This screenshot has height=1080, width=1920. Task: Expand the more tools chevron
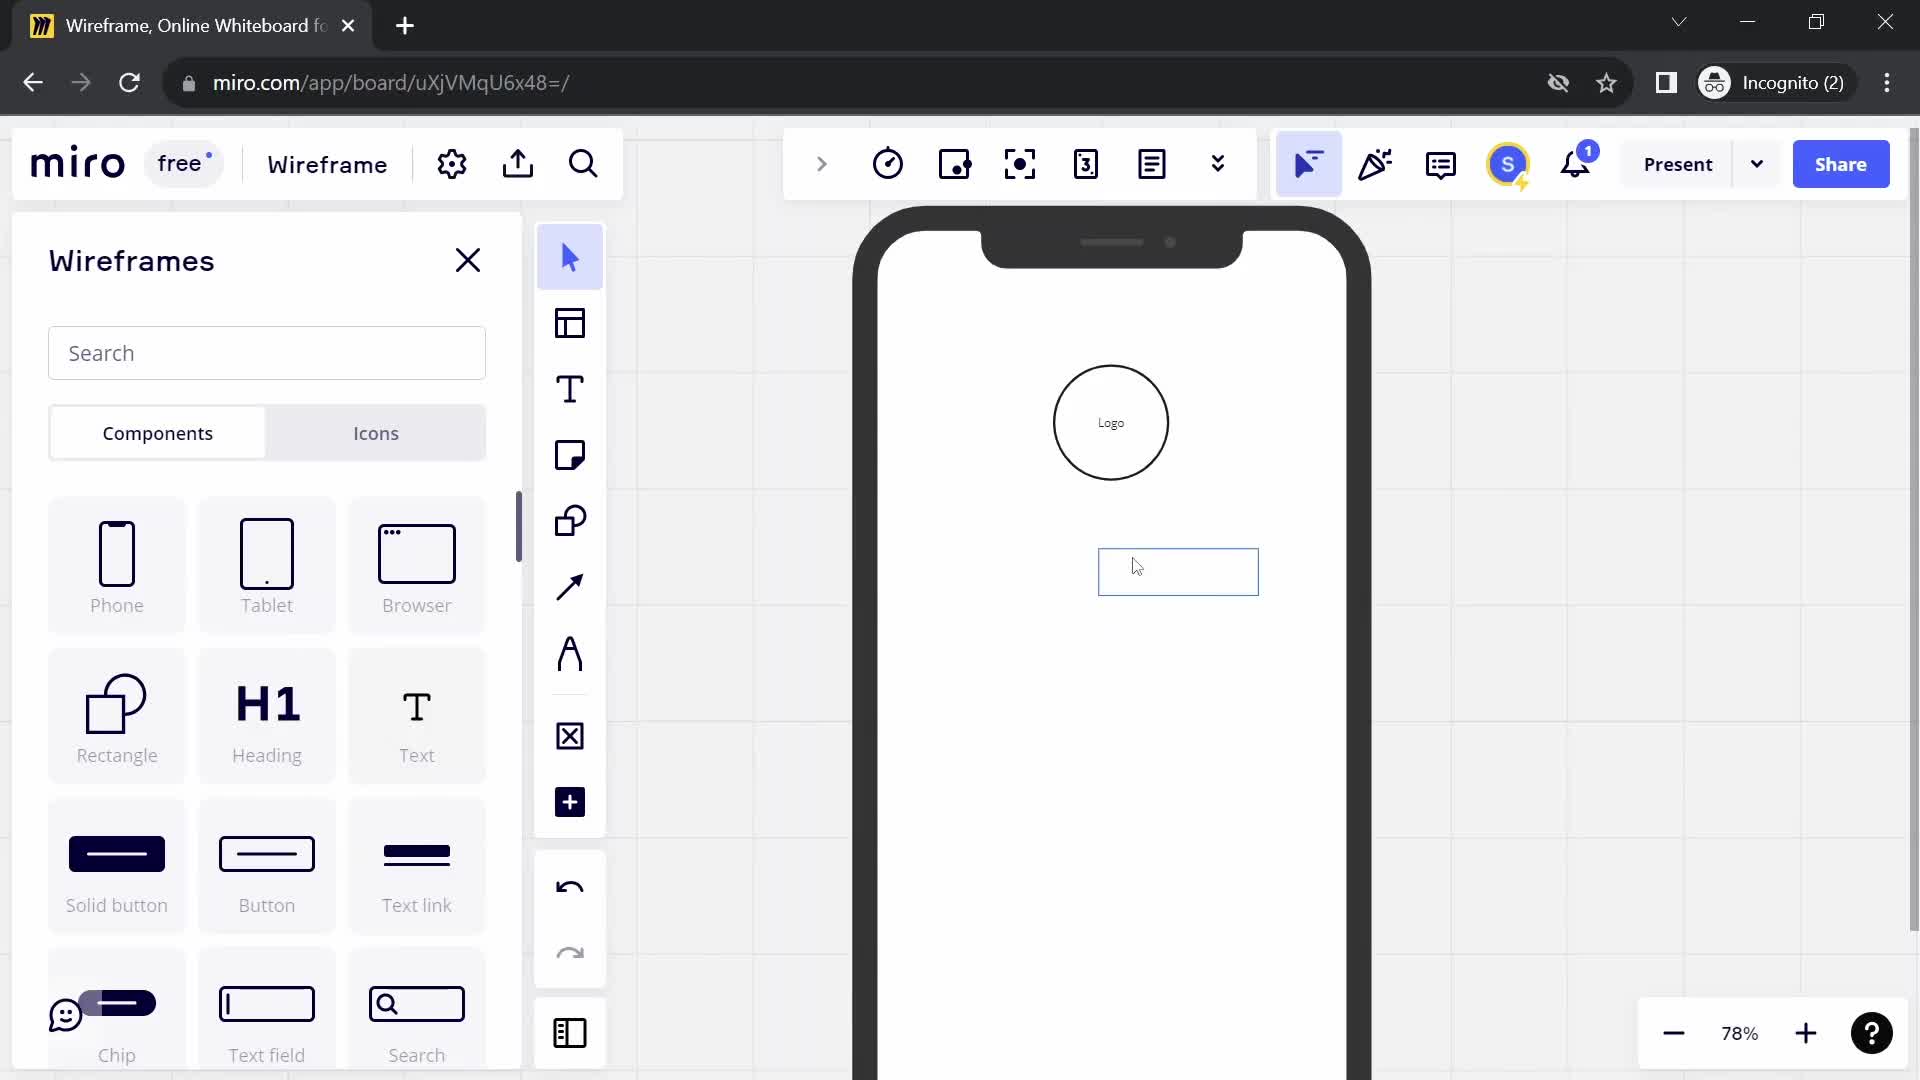pos(1217,164)
